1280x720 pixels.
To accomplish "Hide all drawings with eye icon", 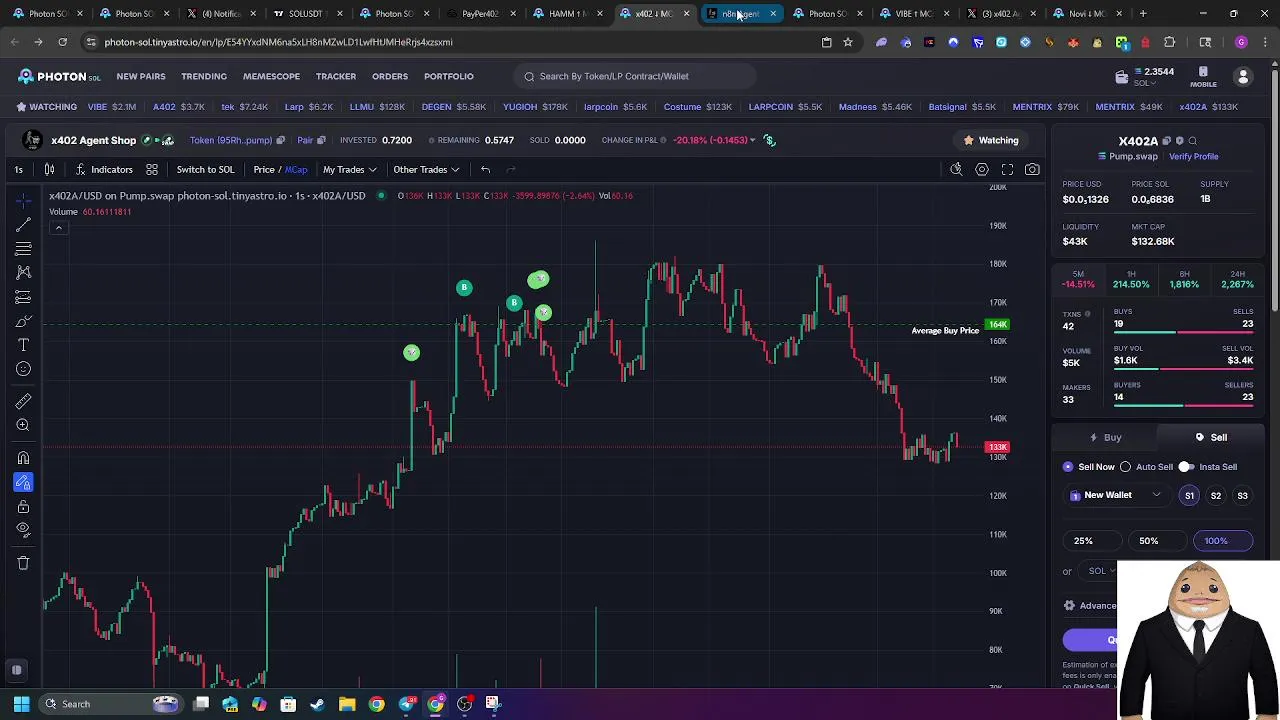I will 23,530.
